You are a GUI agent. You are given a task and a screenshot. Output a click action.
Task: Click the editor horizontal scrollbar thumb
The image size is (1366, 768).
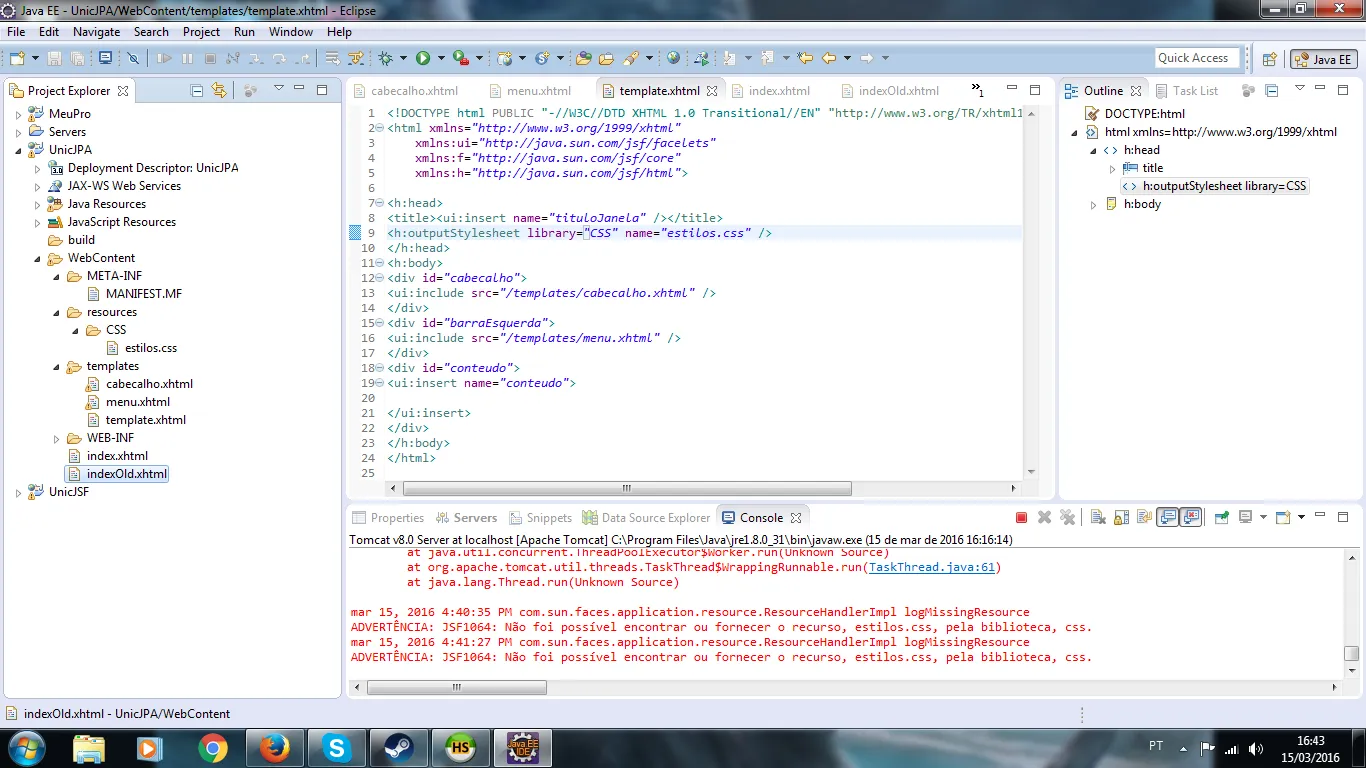pos(626,489)
